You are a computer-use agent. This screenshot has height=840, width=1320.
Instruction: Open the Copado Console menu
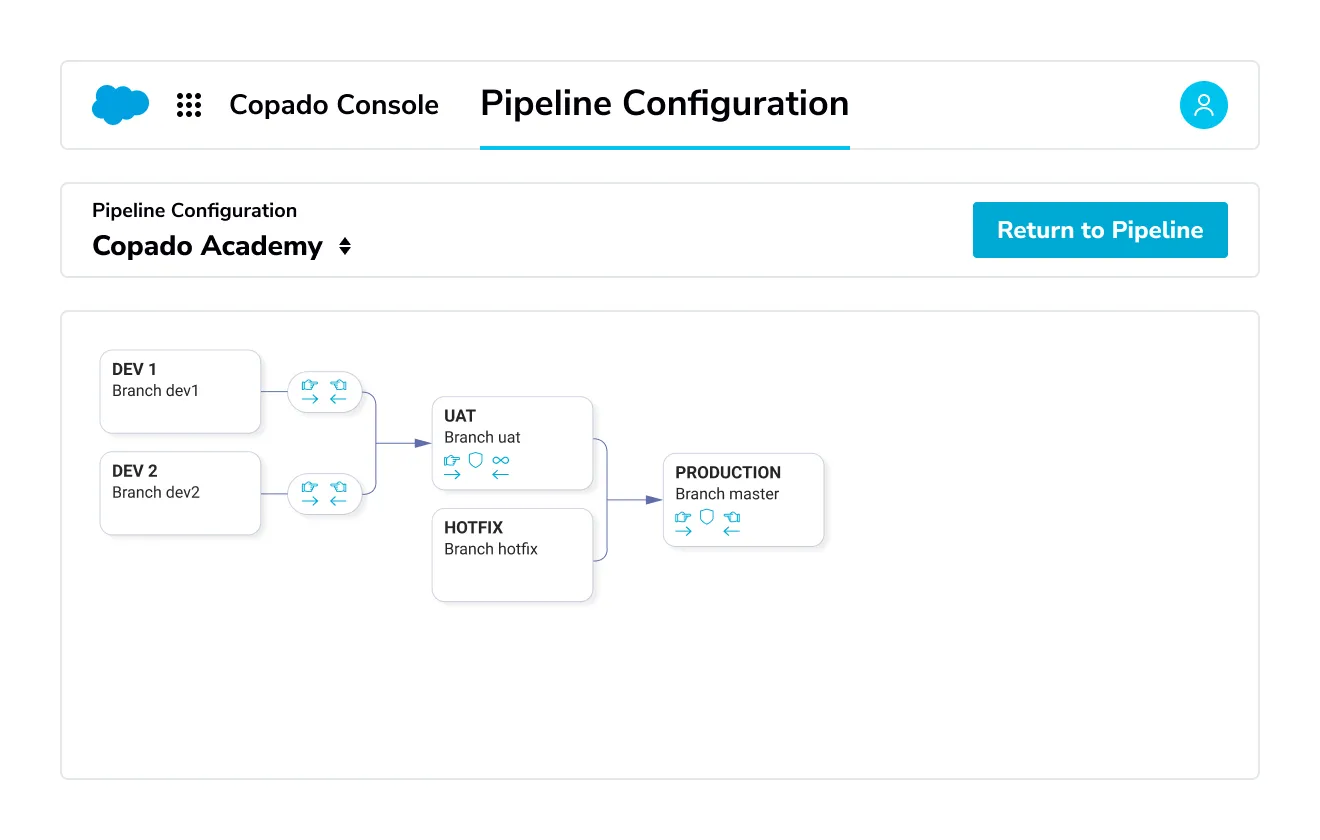[334, 104]
